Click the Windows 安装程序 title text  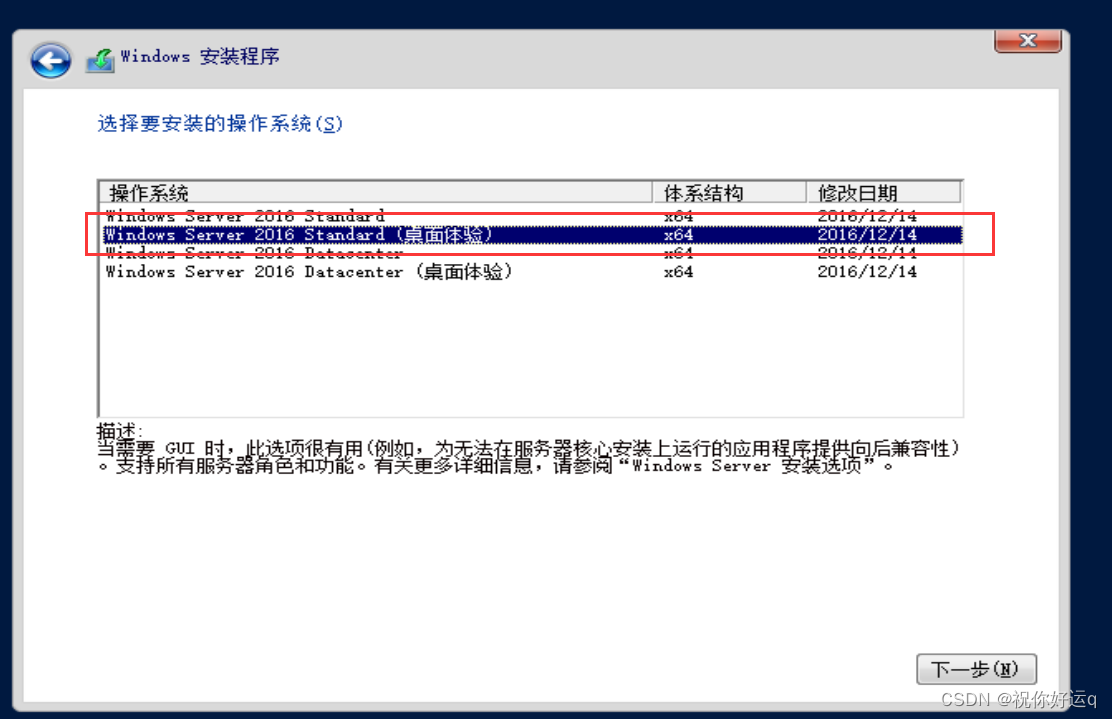tap(200, 57)
